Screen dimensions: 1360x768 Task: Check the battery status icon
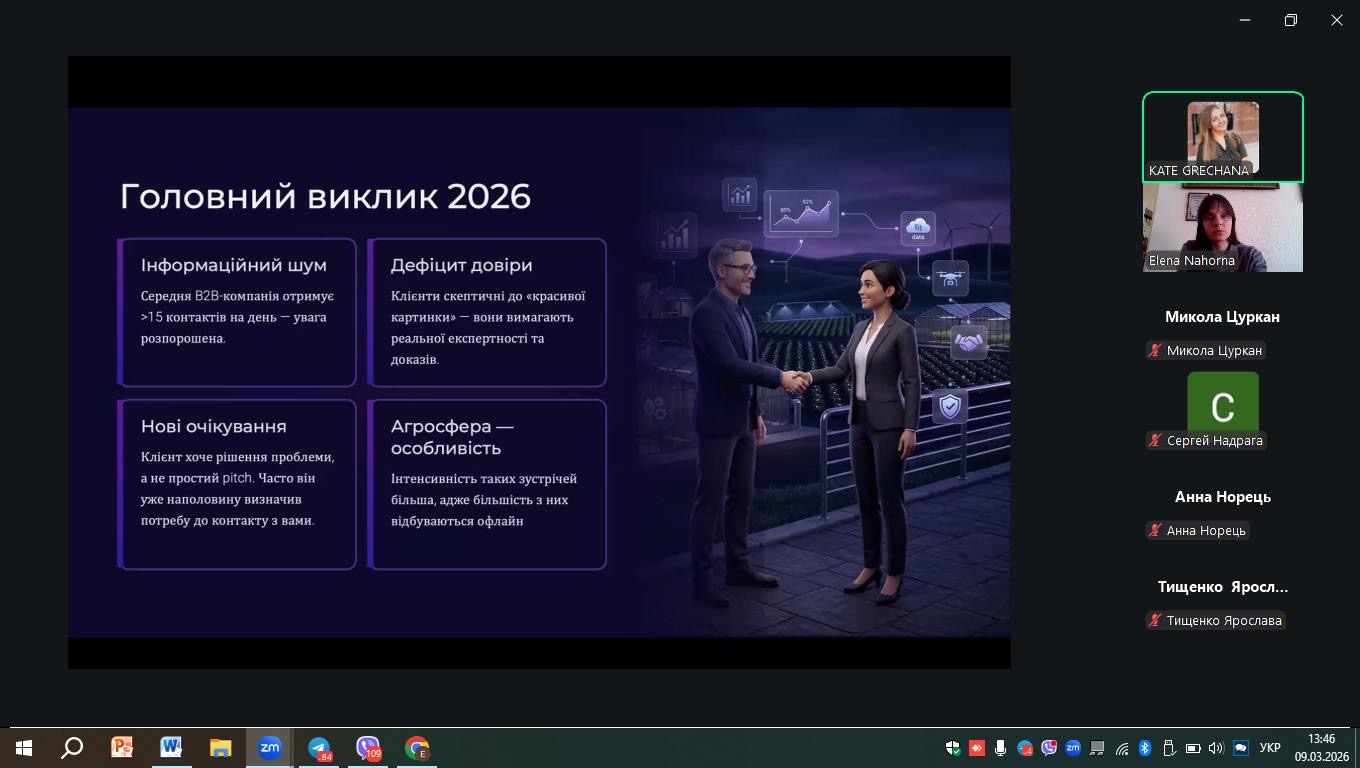click(x=1193, y=748)
